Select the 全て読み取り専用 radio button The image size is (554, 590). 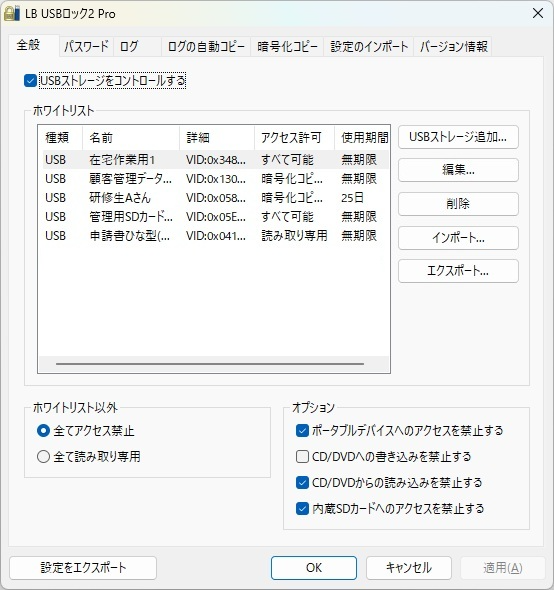pos(43,456)
